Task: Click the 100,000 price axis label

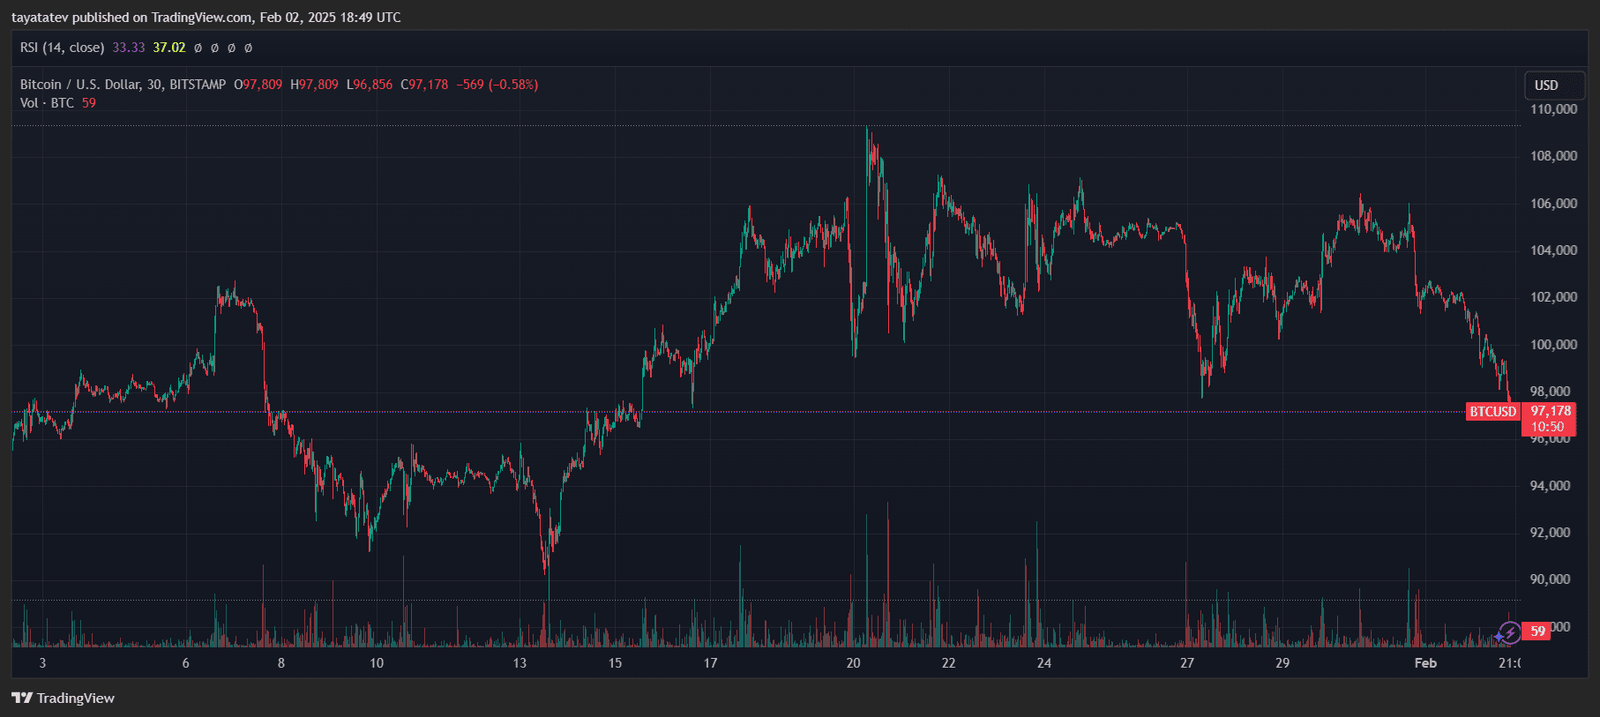Action: [x=1554, y=344]
